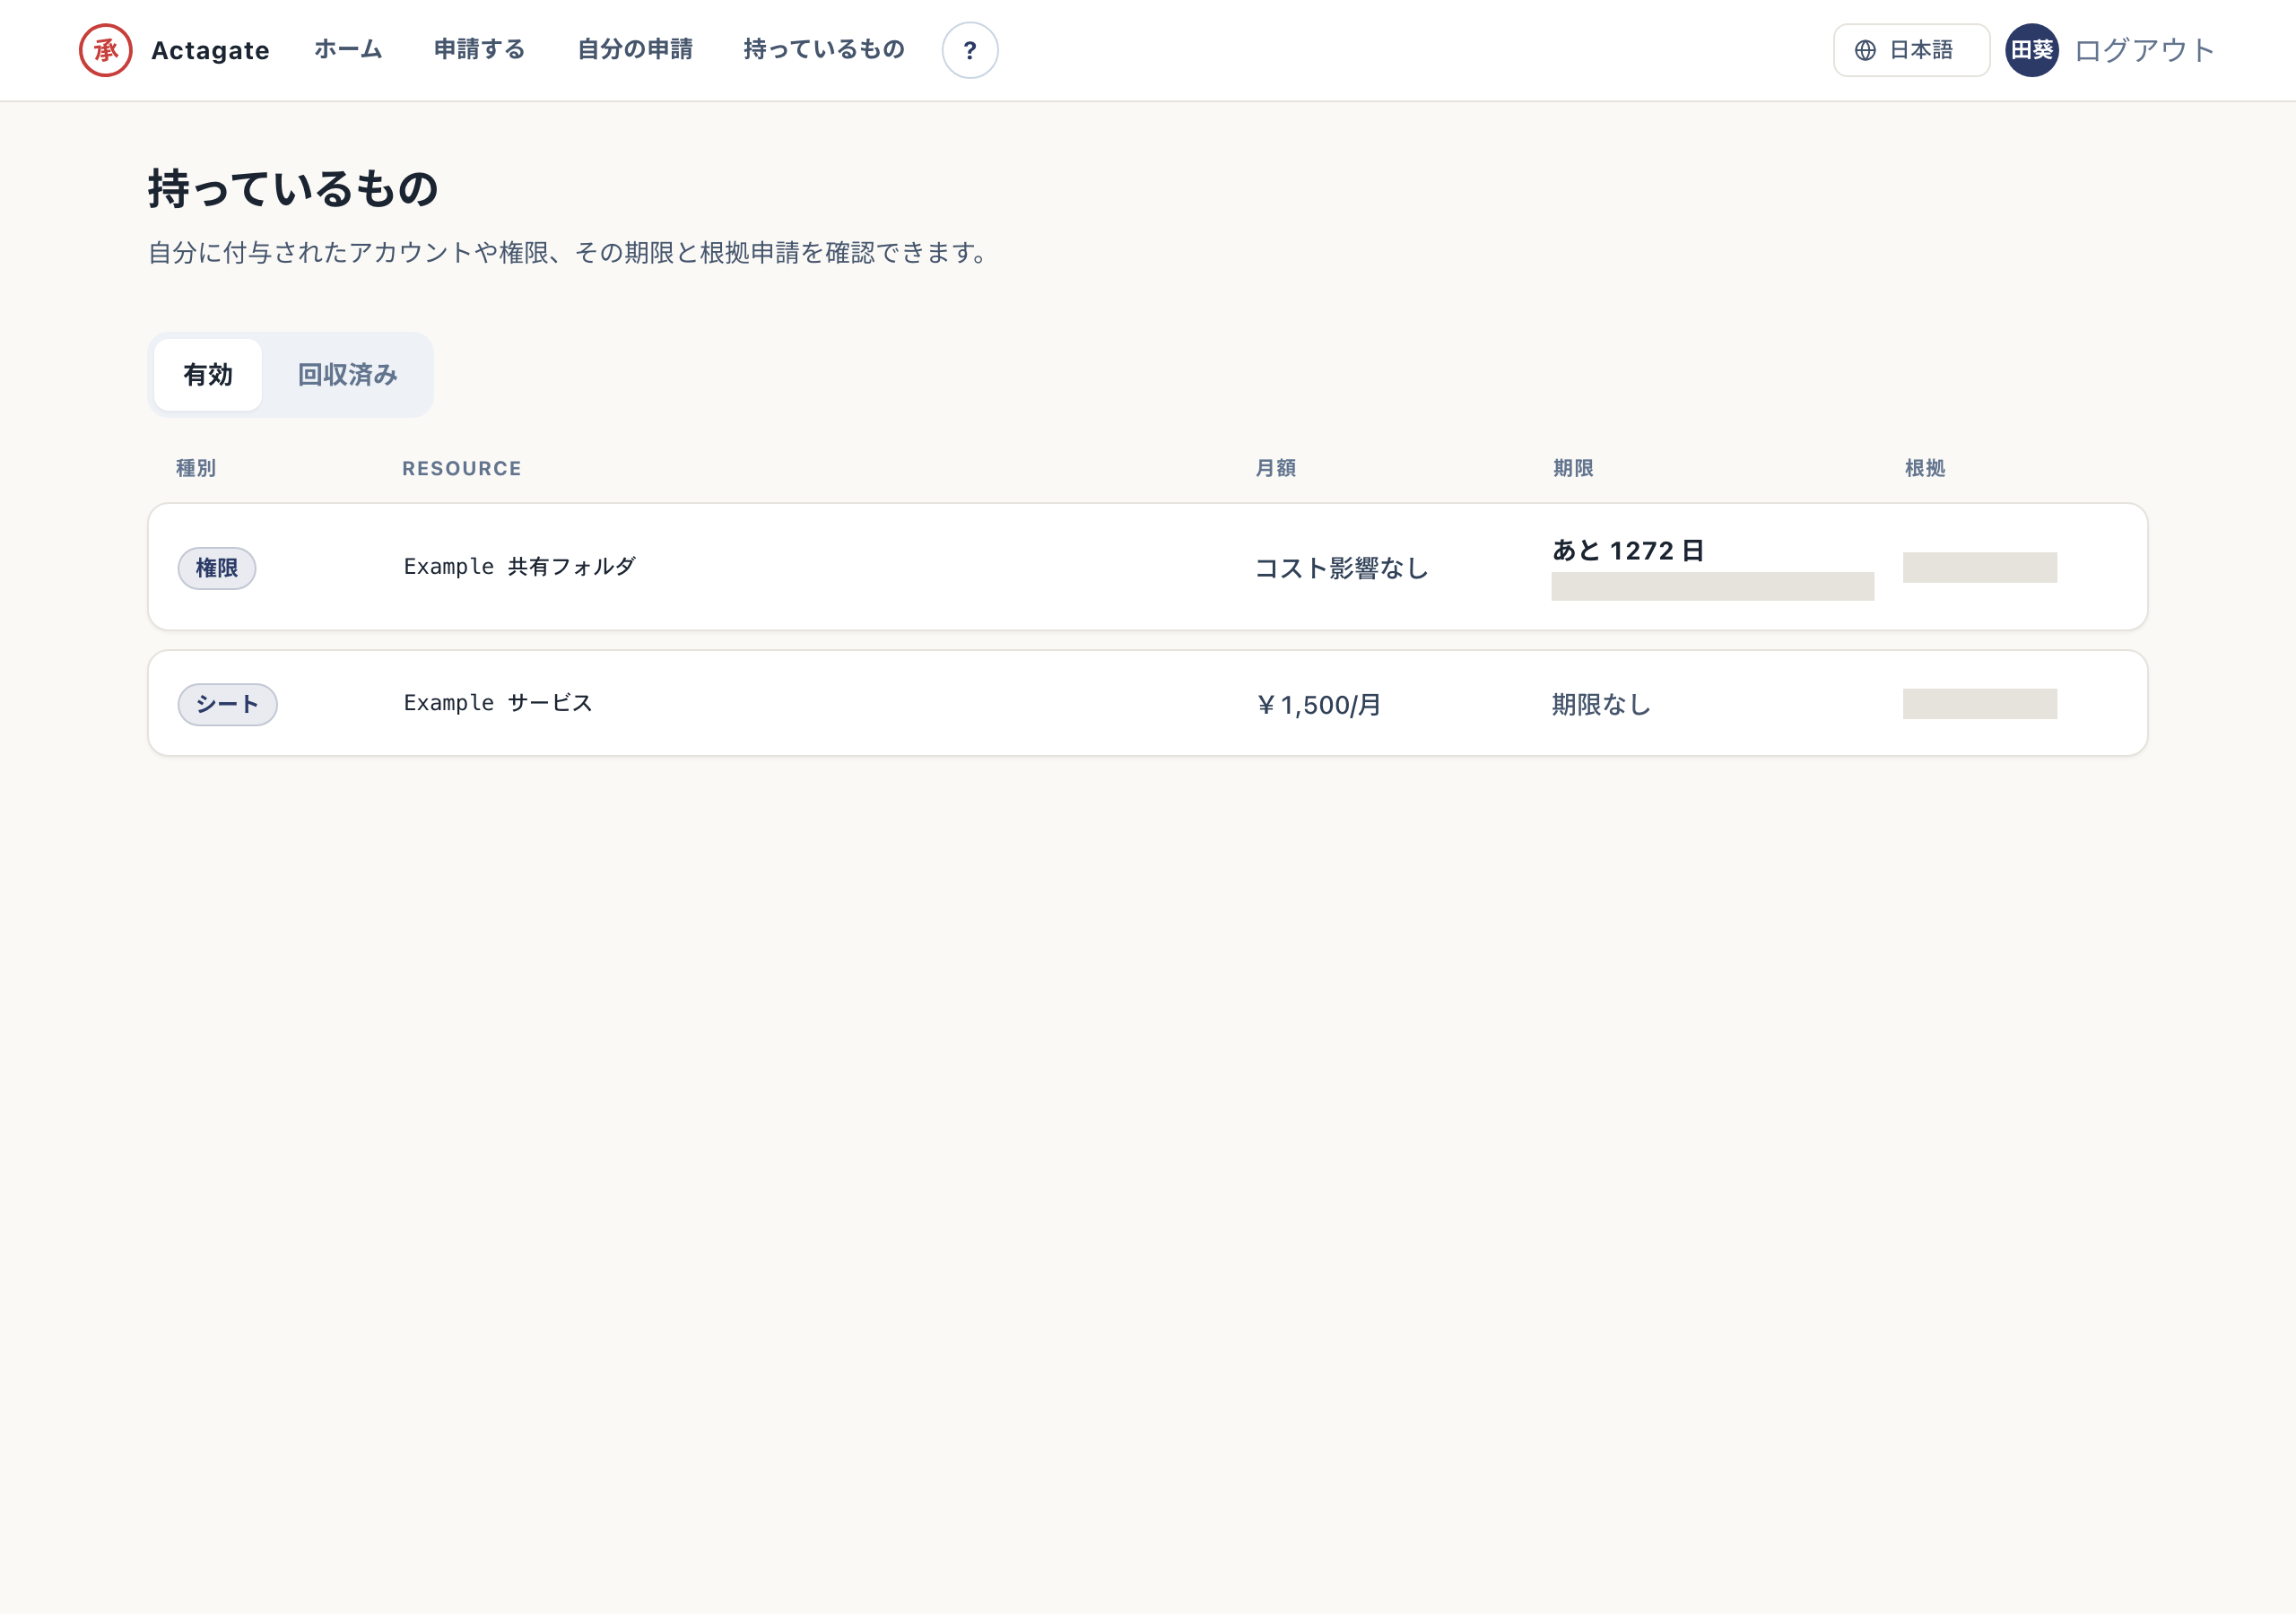Click the ￥1,500/月 monthly cost

(1318, 705)
